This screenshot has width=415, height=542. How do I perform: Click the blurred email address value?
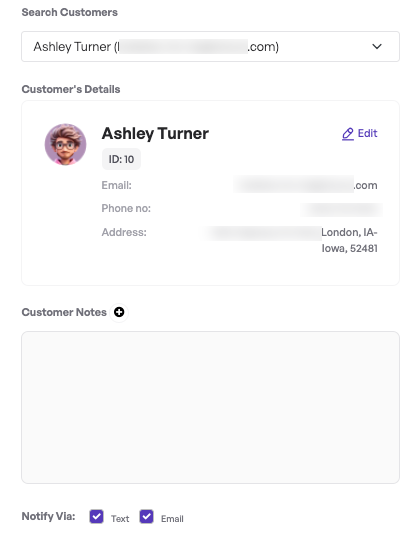click(x=305, y=185)
